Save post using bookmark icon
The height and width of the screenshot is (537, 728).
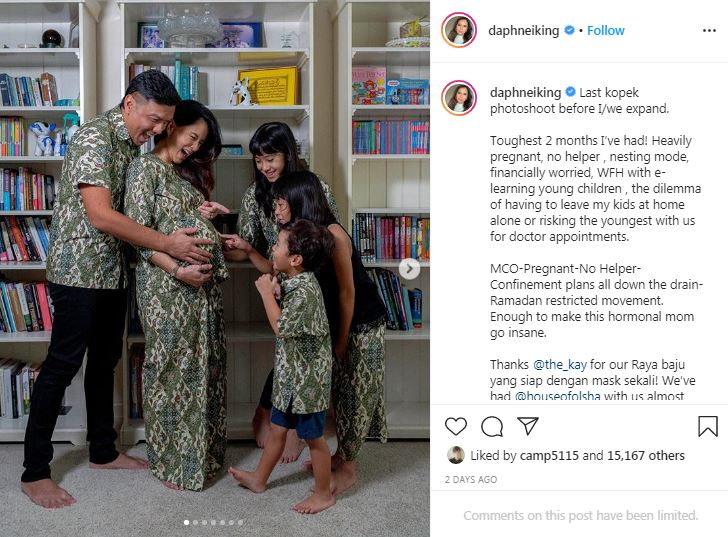(708, 426)
